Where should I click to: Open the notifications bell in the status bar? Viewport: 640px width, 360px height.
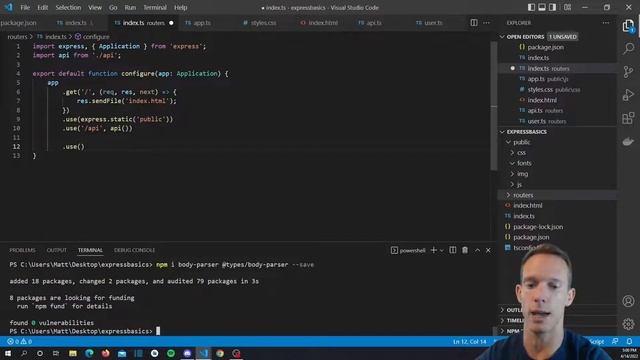tap(629, 341)
